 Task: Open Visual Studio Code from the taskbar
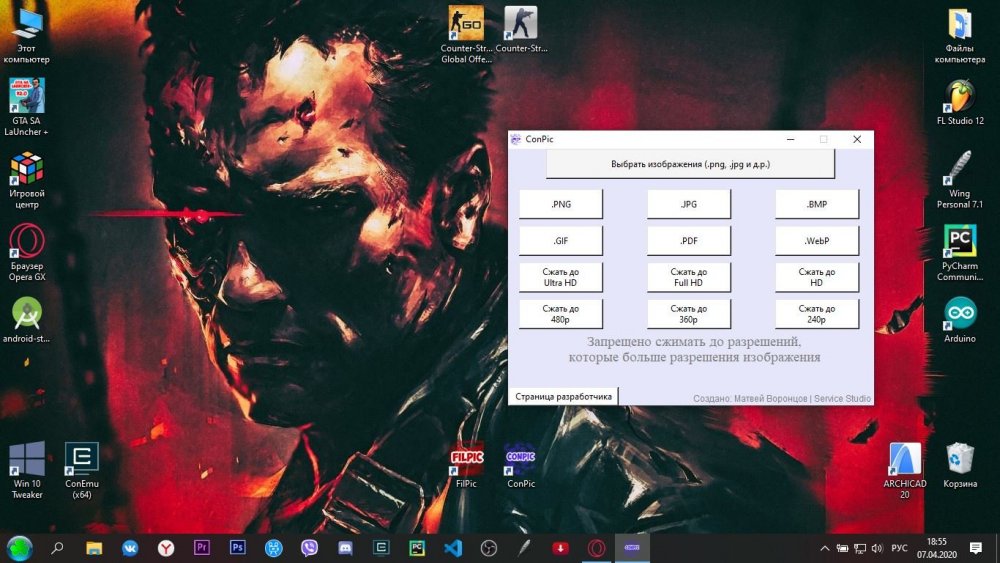click(452, 548)
